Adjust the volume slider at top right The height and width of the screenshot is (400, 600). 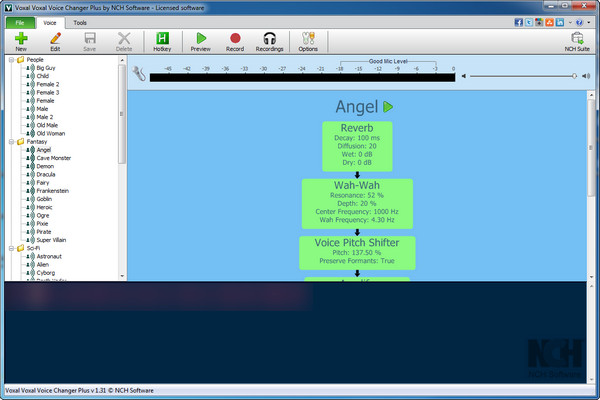574,75
